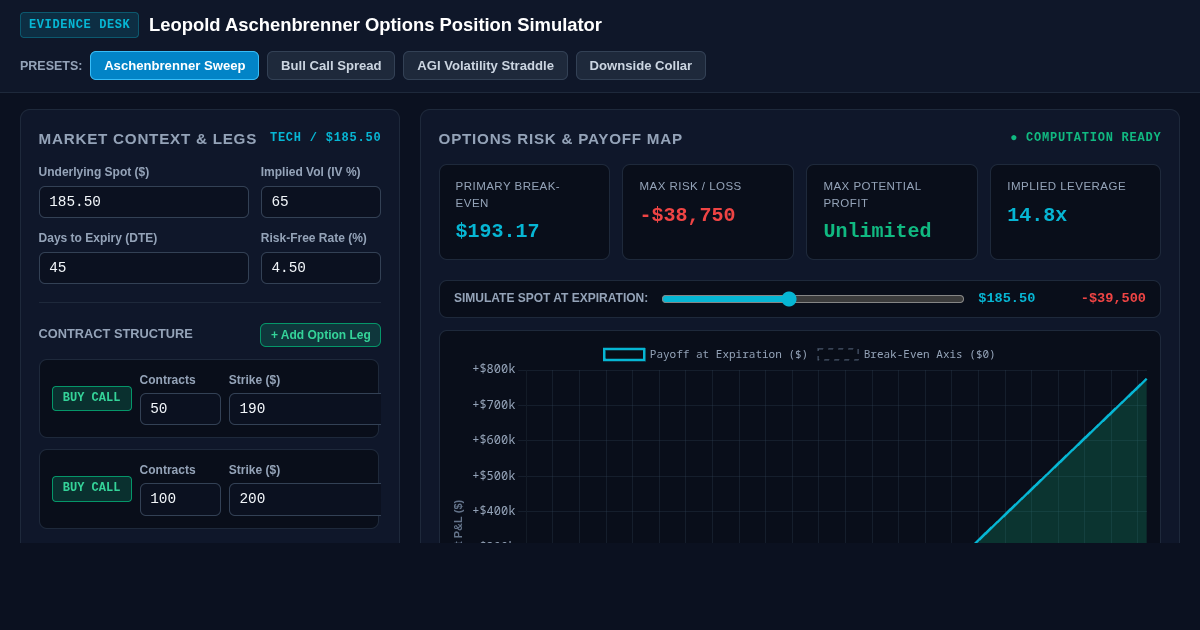Click the simulated spot readout $185.50
Screen dimensions: 1200x630
coord(1006,299)
